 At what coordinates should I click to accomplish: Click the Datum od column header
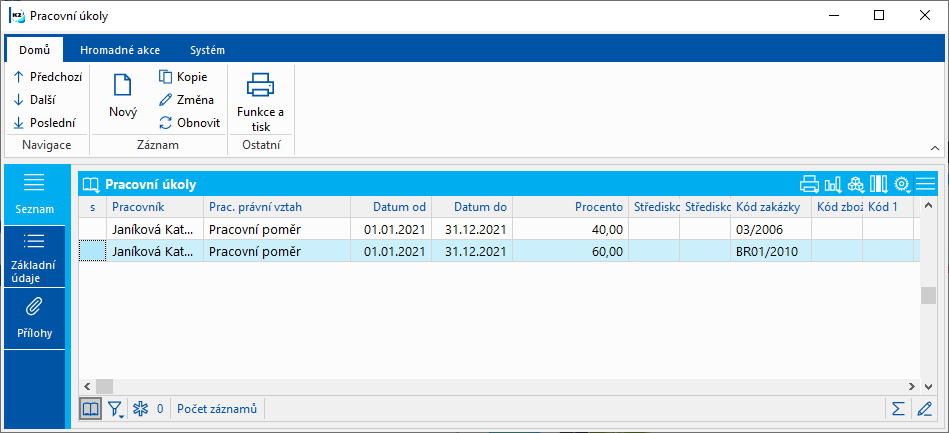pos(391,207)
